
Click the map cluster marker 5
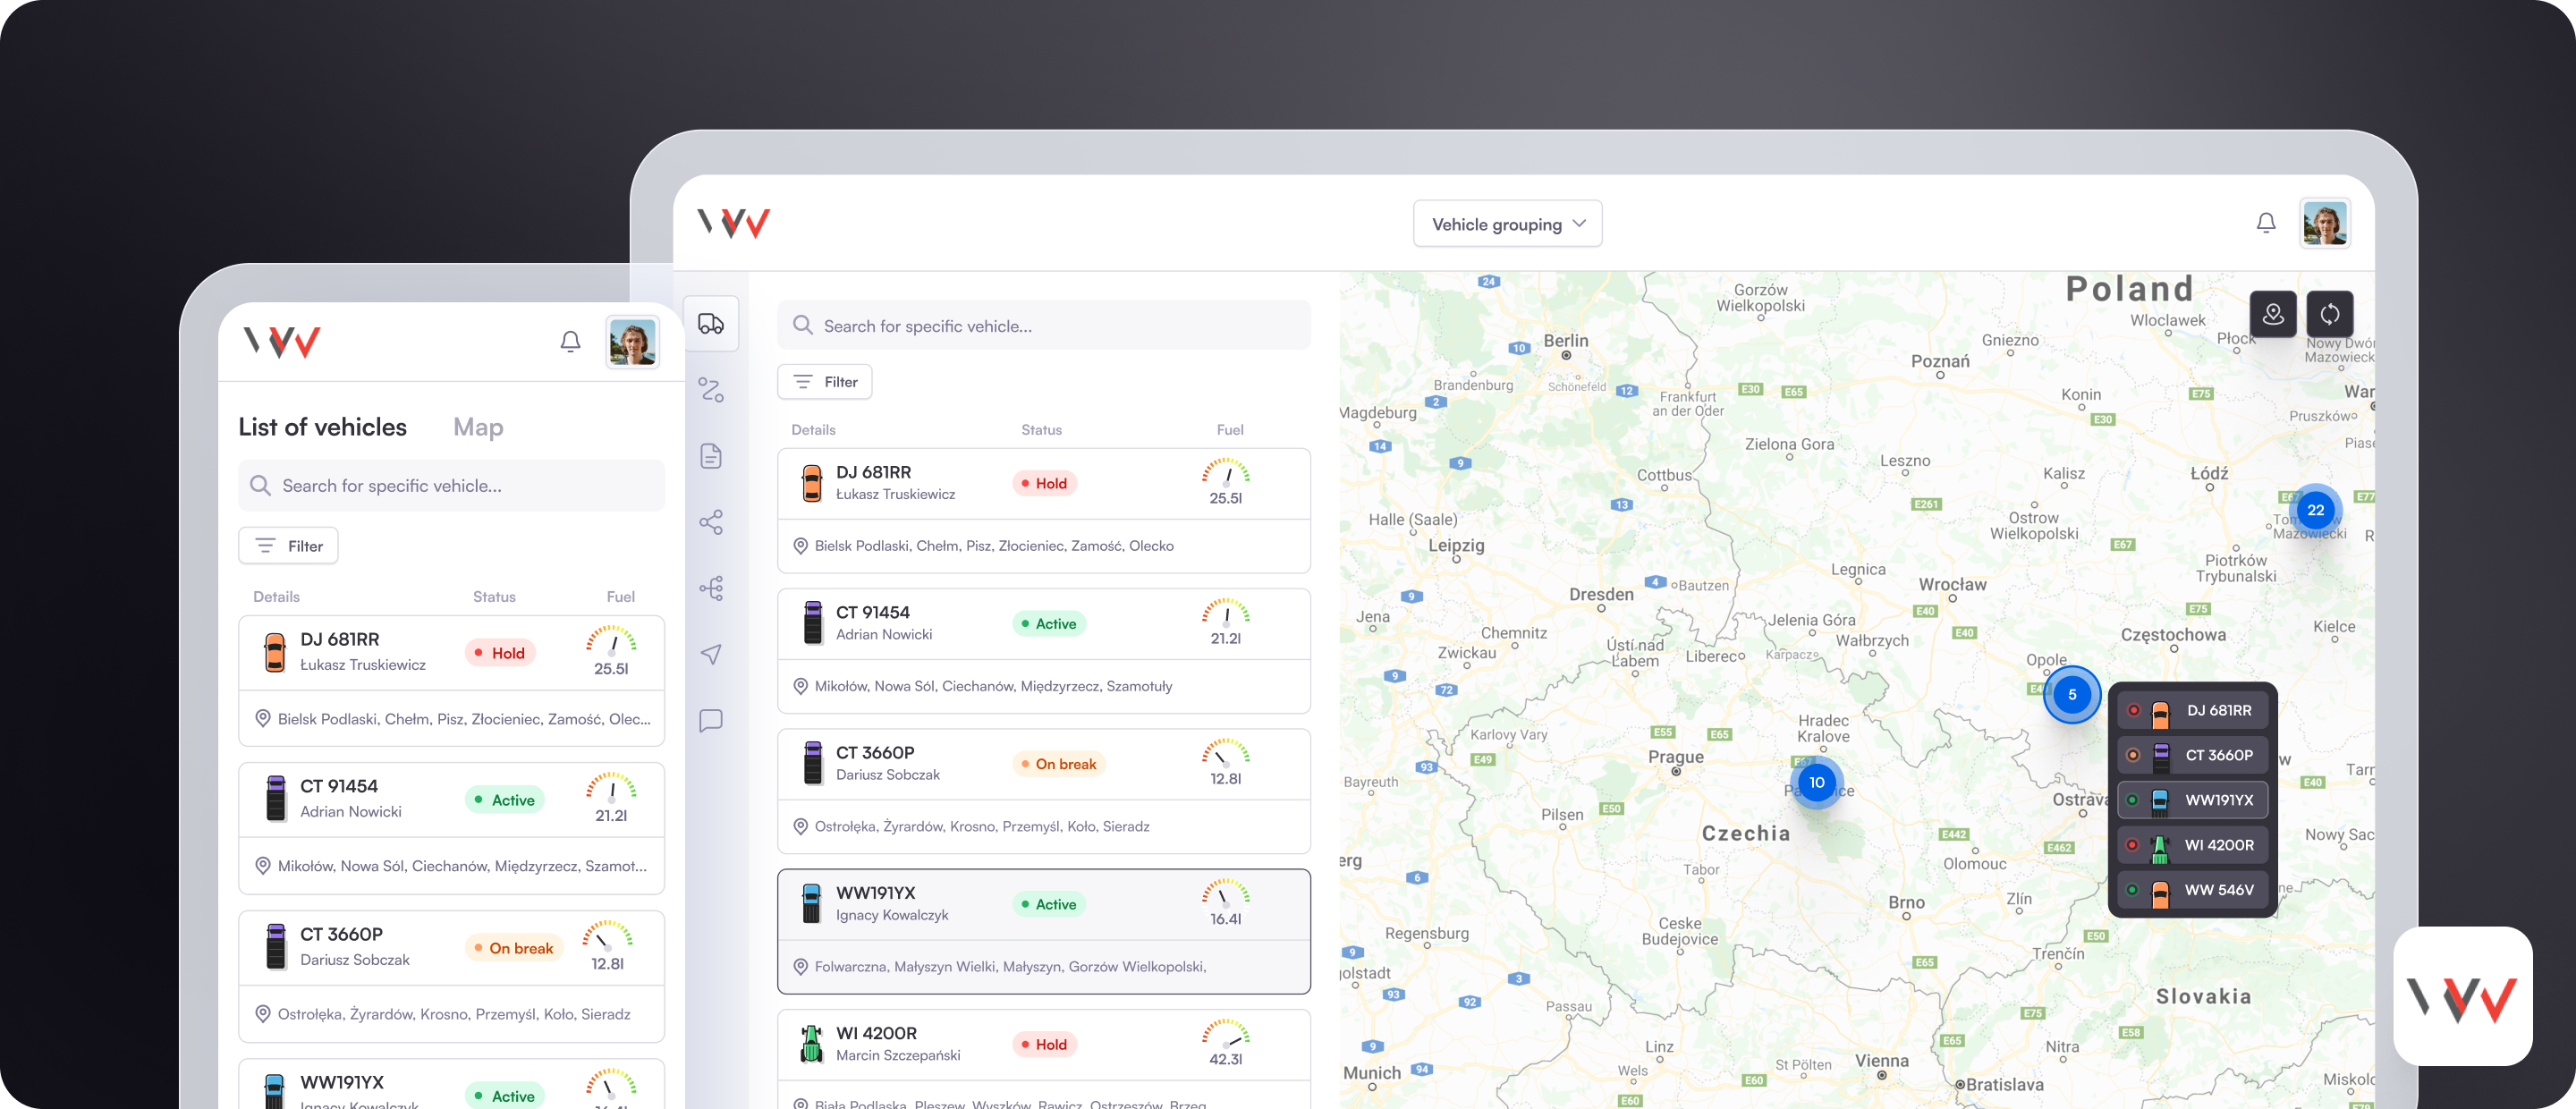(2072, 694)
